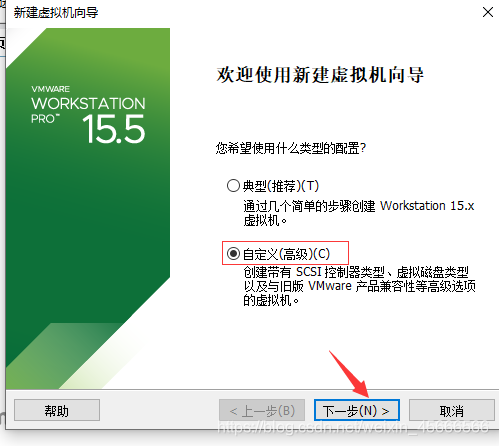Image resolution: width=499 pixels, height=446 pixels.
Task: Click the disabled < 上一步(B) button
Action: (262, 410)
